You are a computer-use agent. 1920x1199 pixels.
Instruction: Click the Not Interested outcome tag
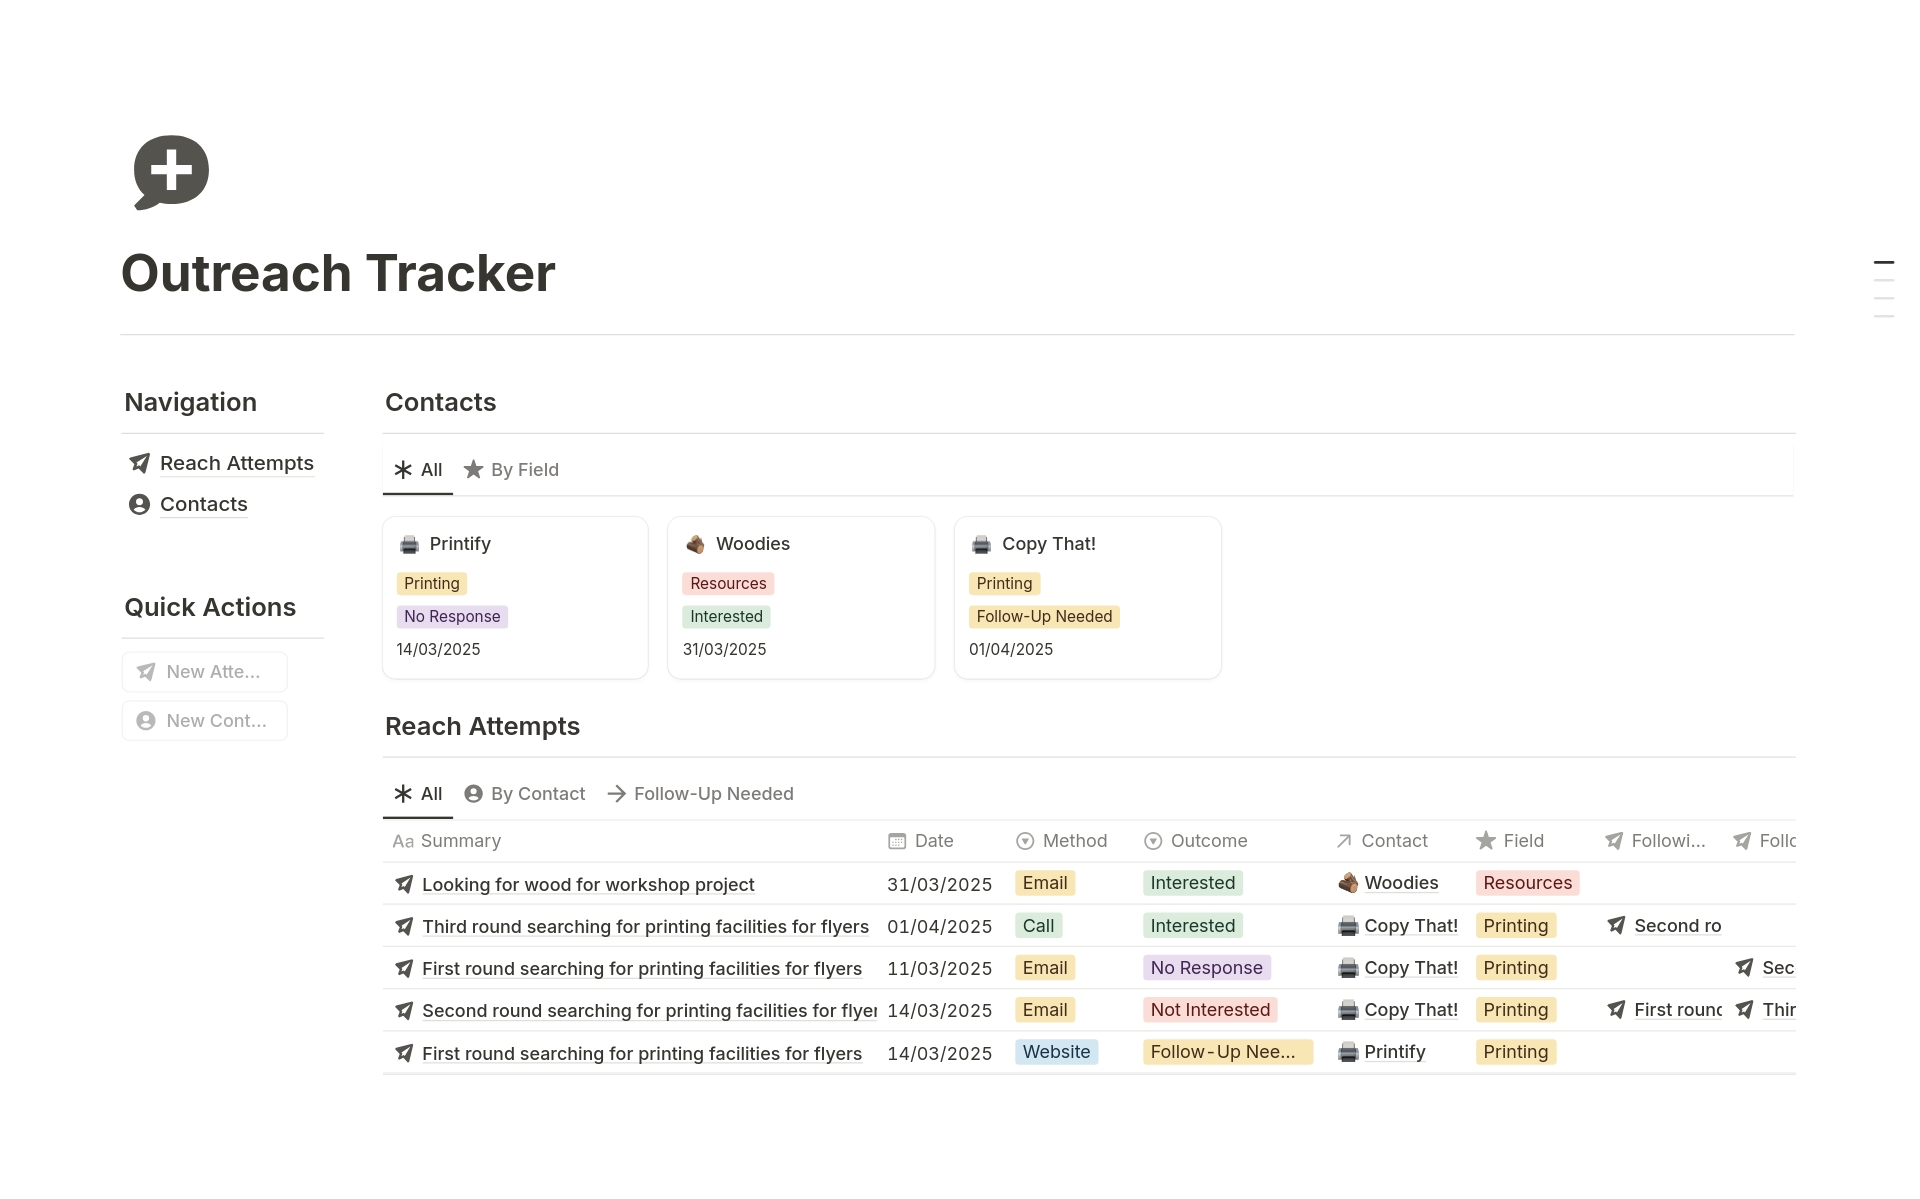click(x=1209, y=1010)
